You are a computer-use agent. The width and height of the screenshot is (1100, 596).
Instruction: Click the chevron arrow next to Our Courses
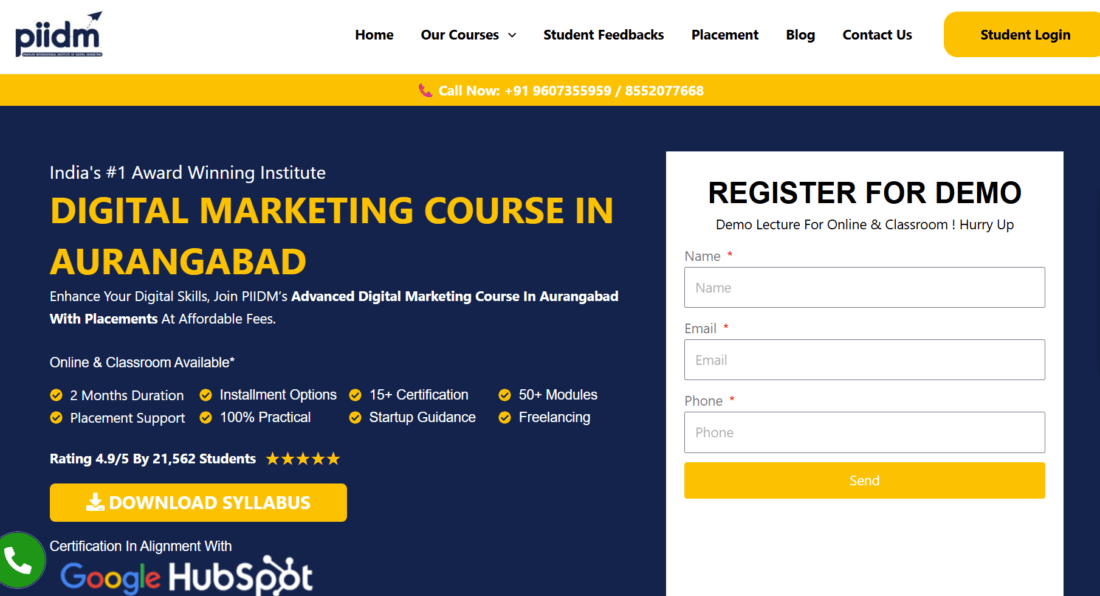pos(512,35)
